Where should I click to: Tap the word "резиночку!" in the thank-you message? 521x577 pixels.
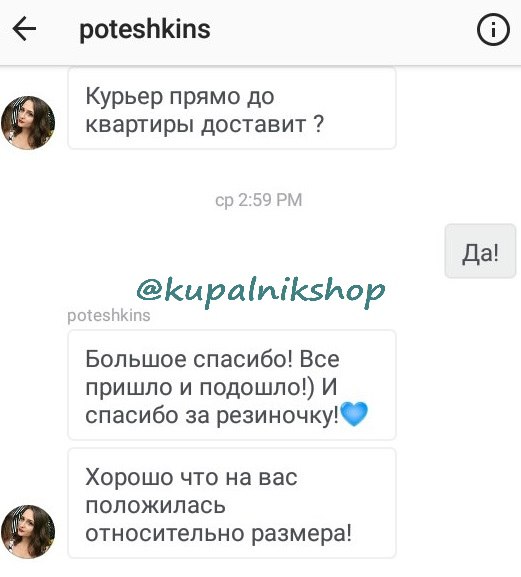pos(277,416)
